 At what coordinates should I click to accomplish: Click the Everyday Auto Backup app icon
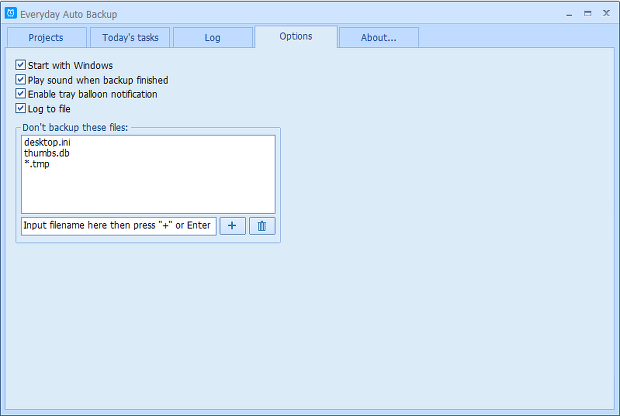(11, 13)
